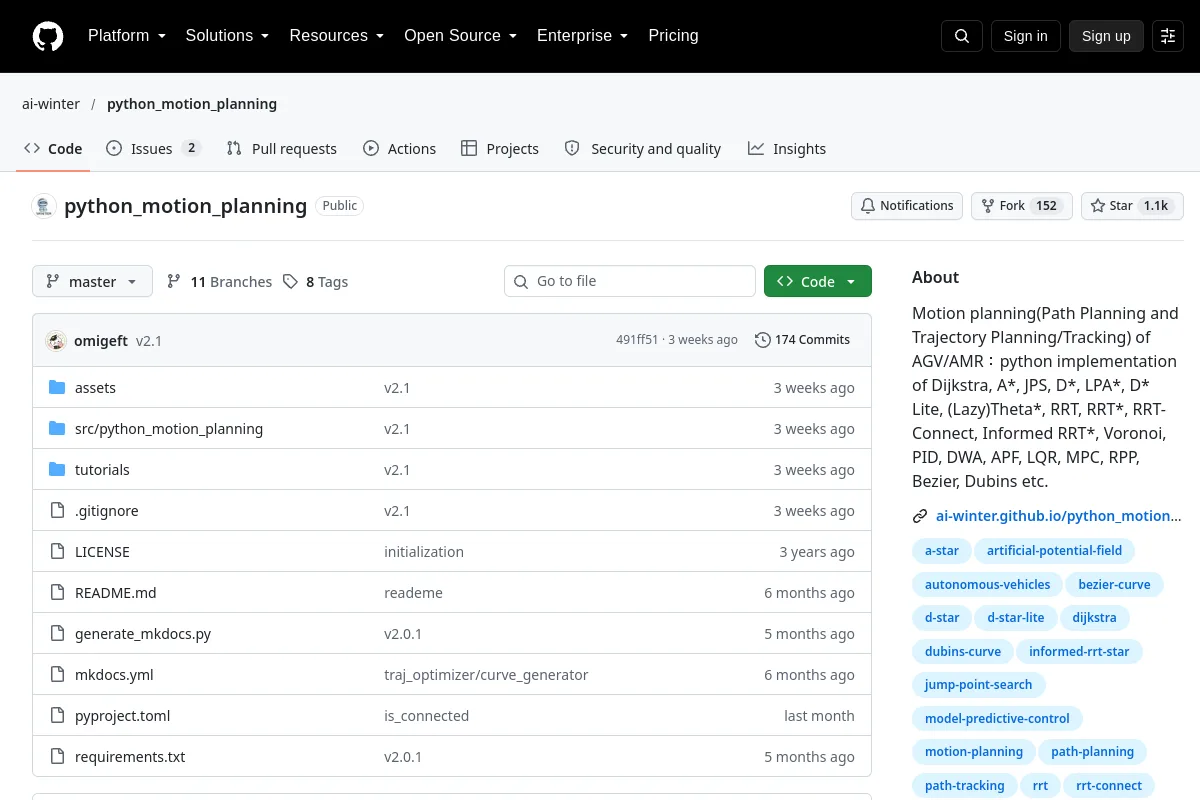The image size is (1200, 800).
Task: Open commit hash 491ff51
Action: click(x=637, y=340)
